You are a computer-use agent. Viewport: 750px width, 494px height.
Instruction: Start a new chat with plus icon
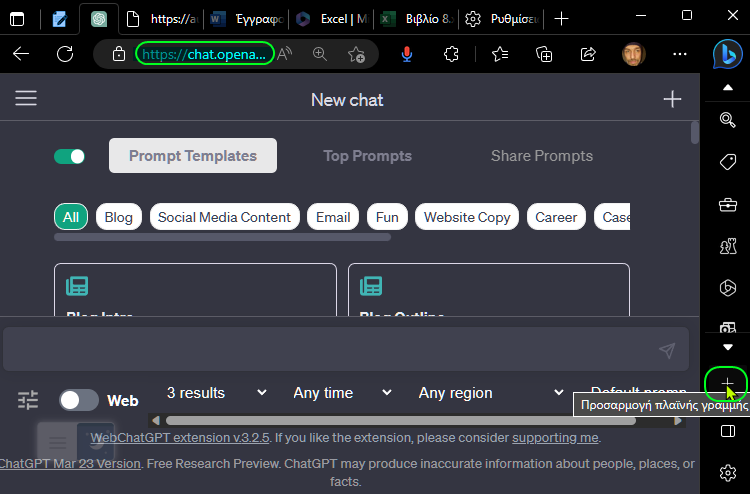coord(672,99)
